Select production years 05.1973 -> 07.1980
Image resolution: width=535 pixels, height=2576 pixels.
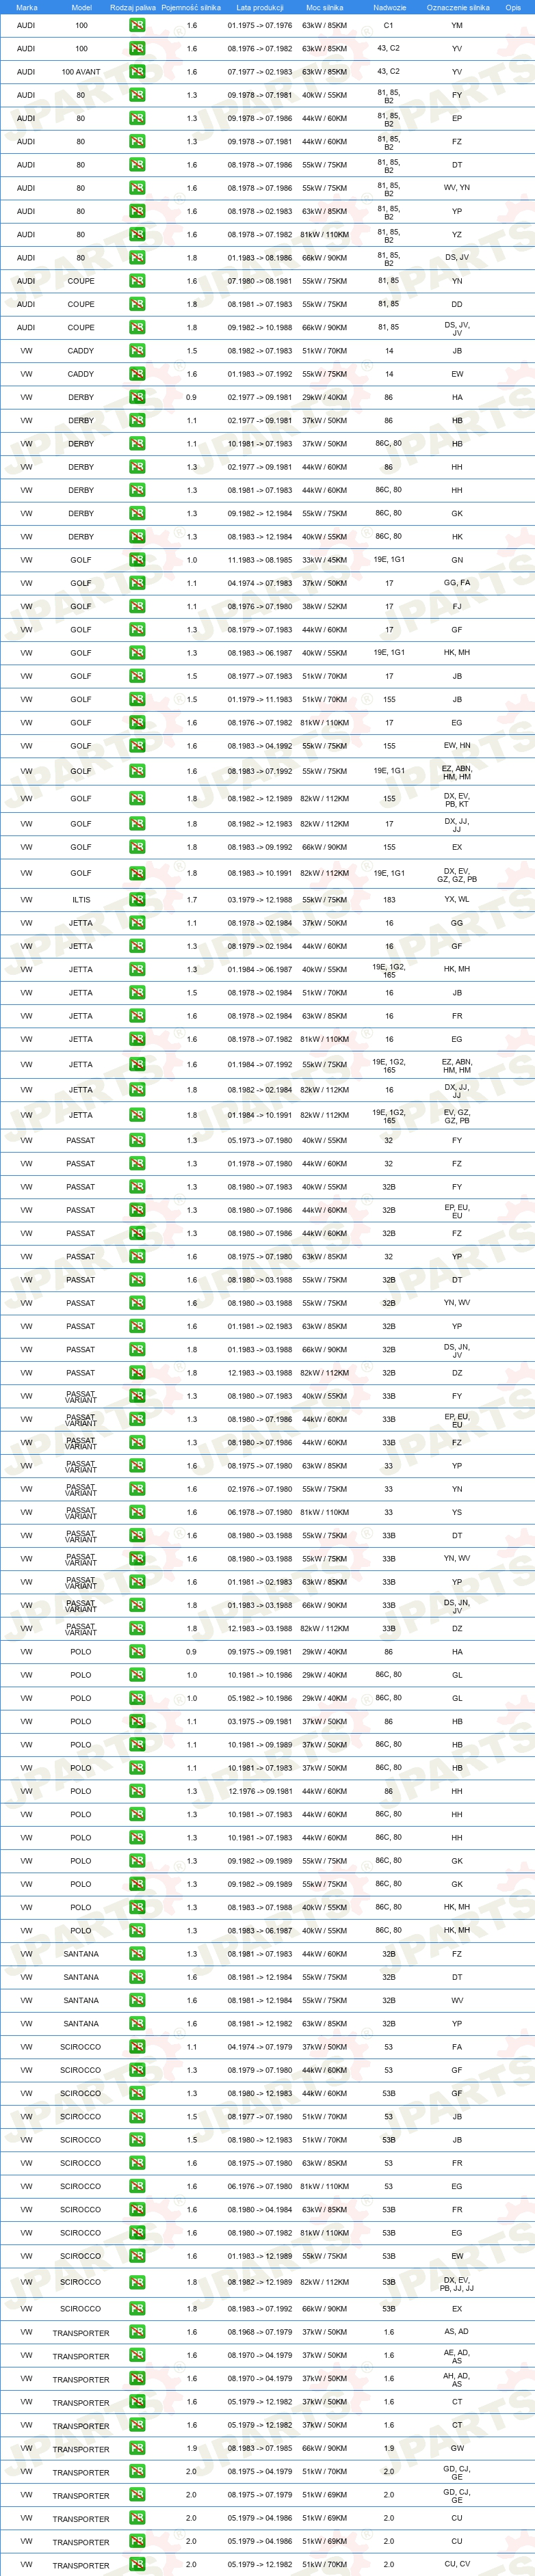260,1140
